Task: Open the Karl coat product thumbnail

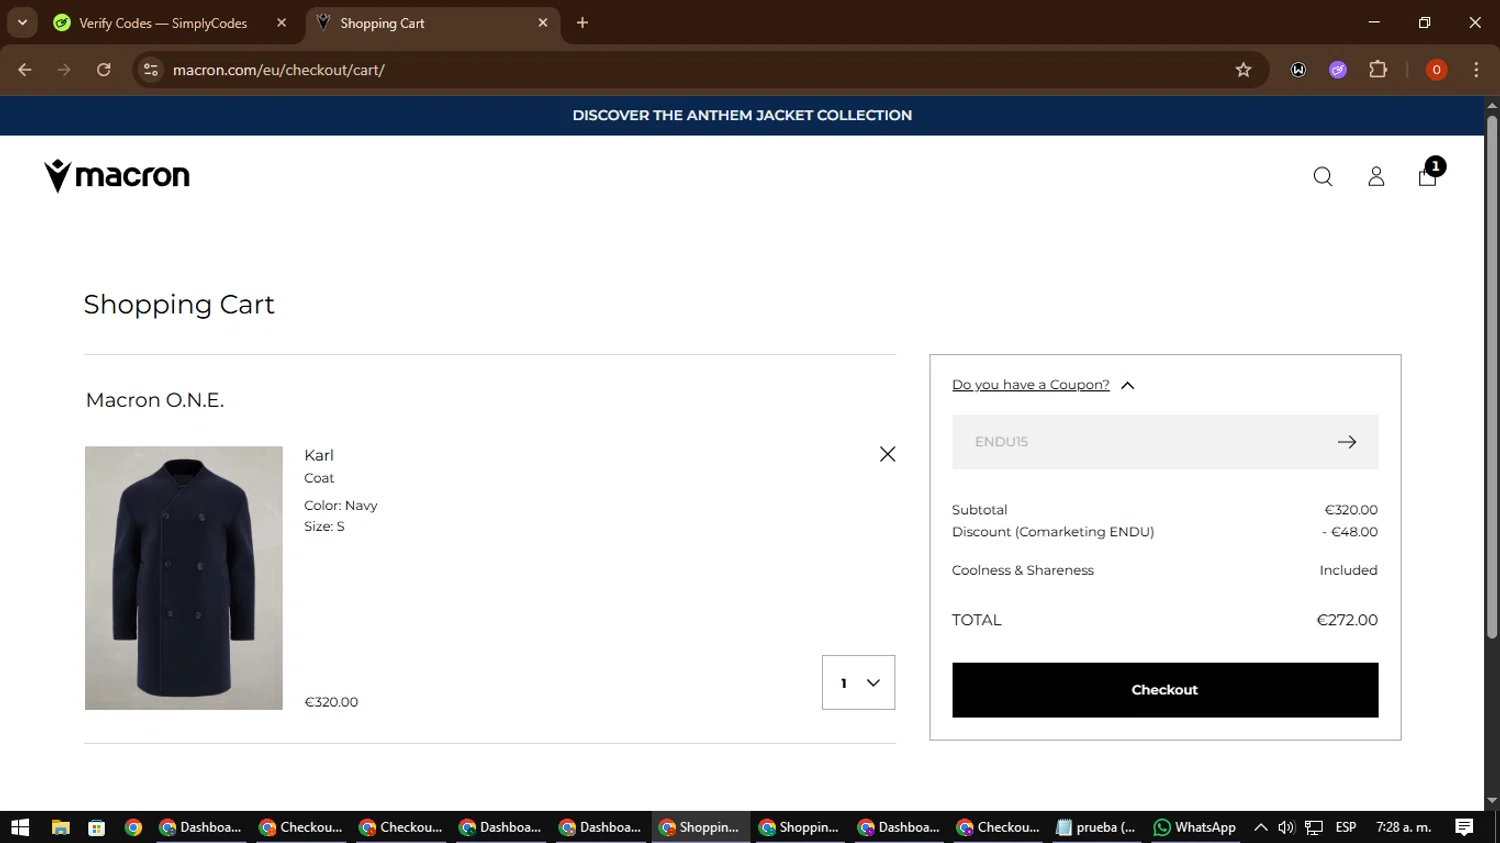Action: click(184, 578)
